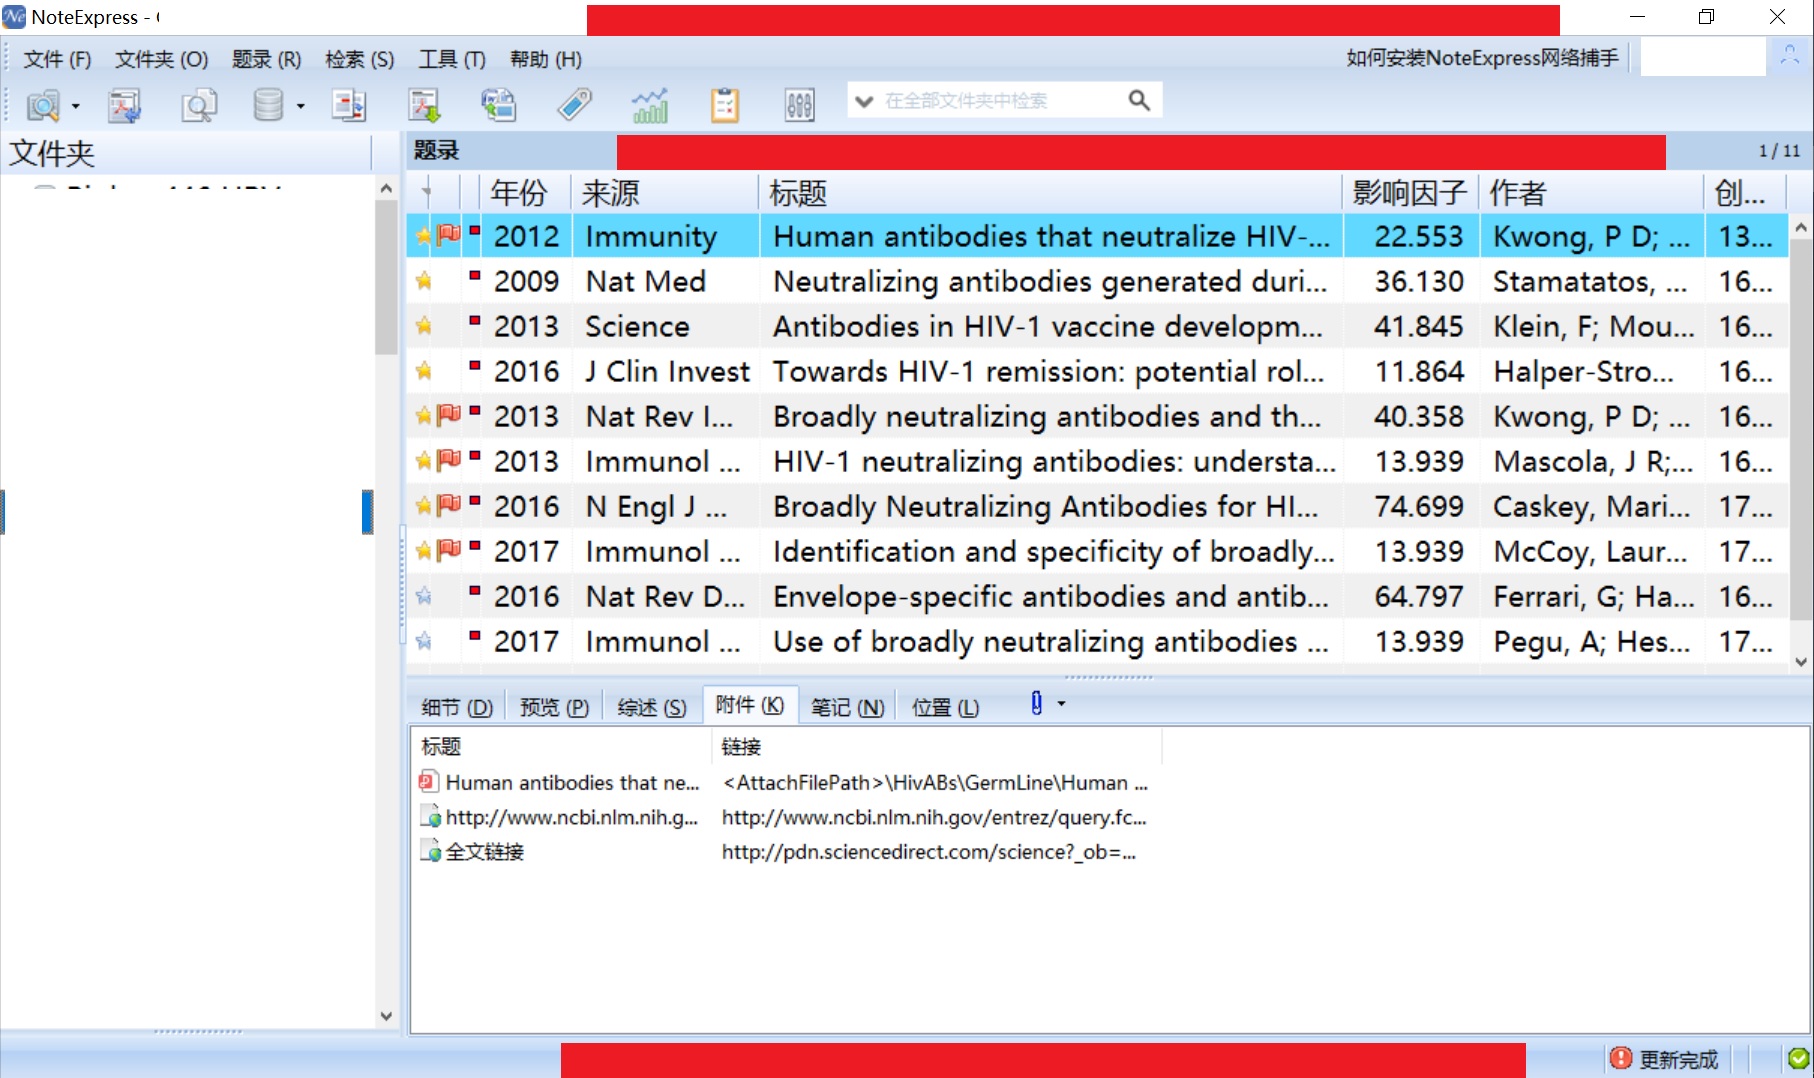Click the download full text PDF icon
1814x1078 pixels.
pyautogui.click(x=424, y=104)
